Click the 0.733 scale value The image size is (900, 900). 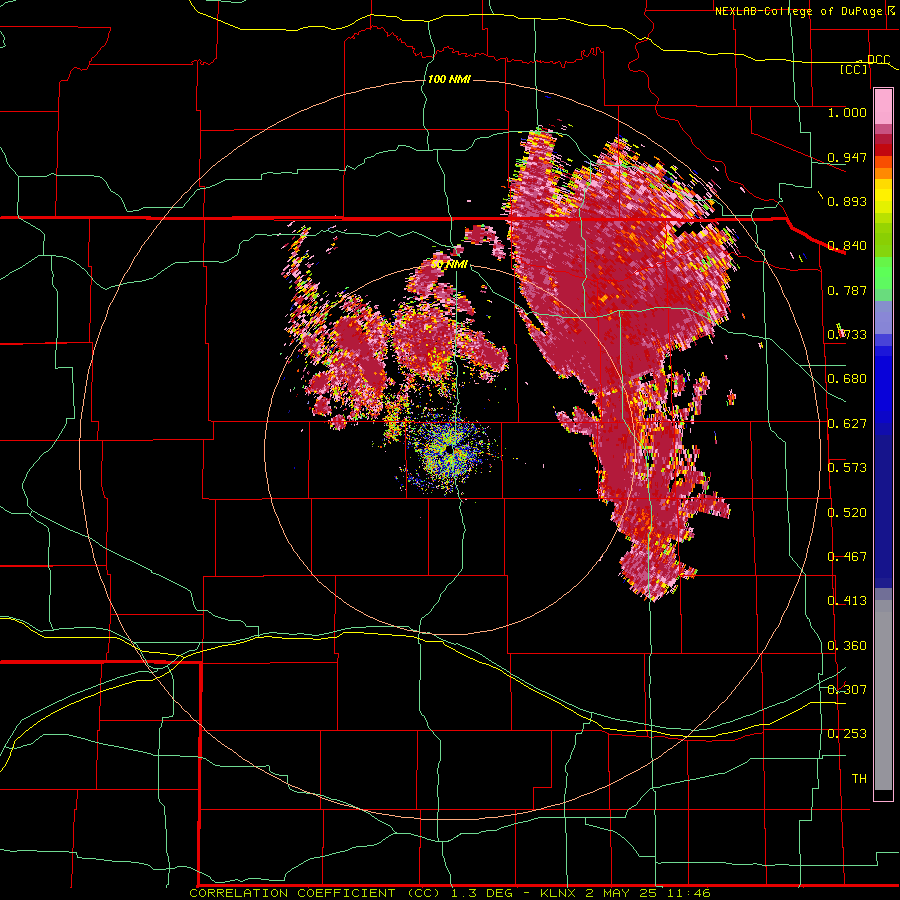847,335
